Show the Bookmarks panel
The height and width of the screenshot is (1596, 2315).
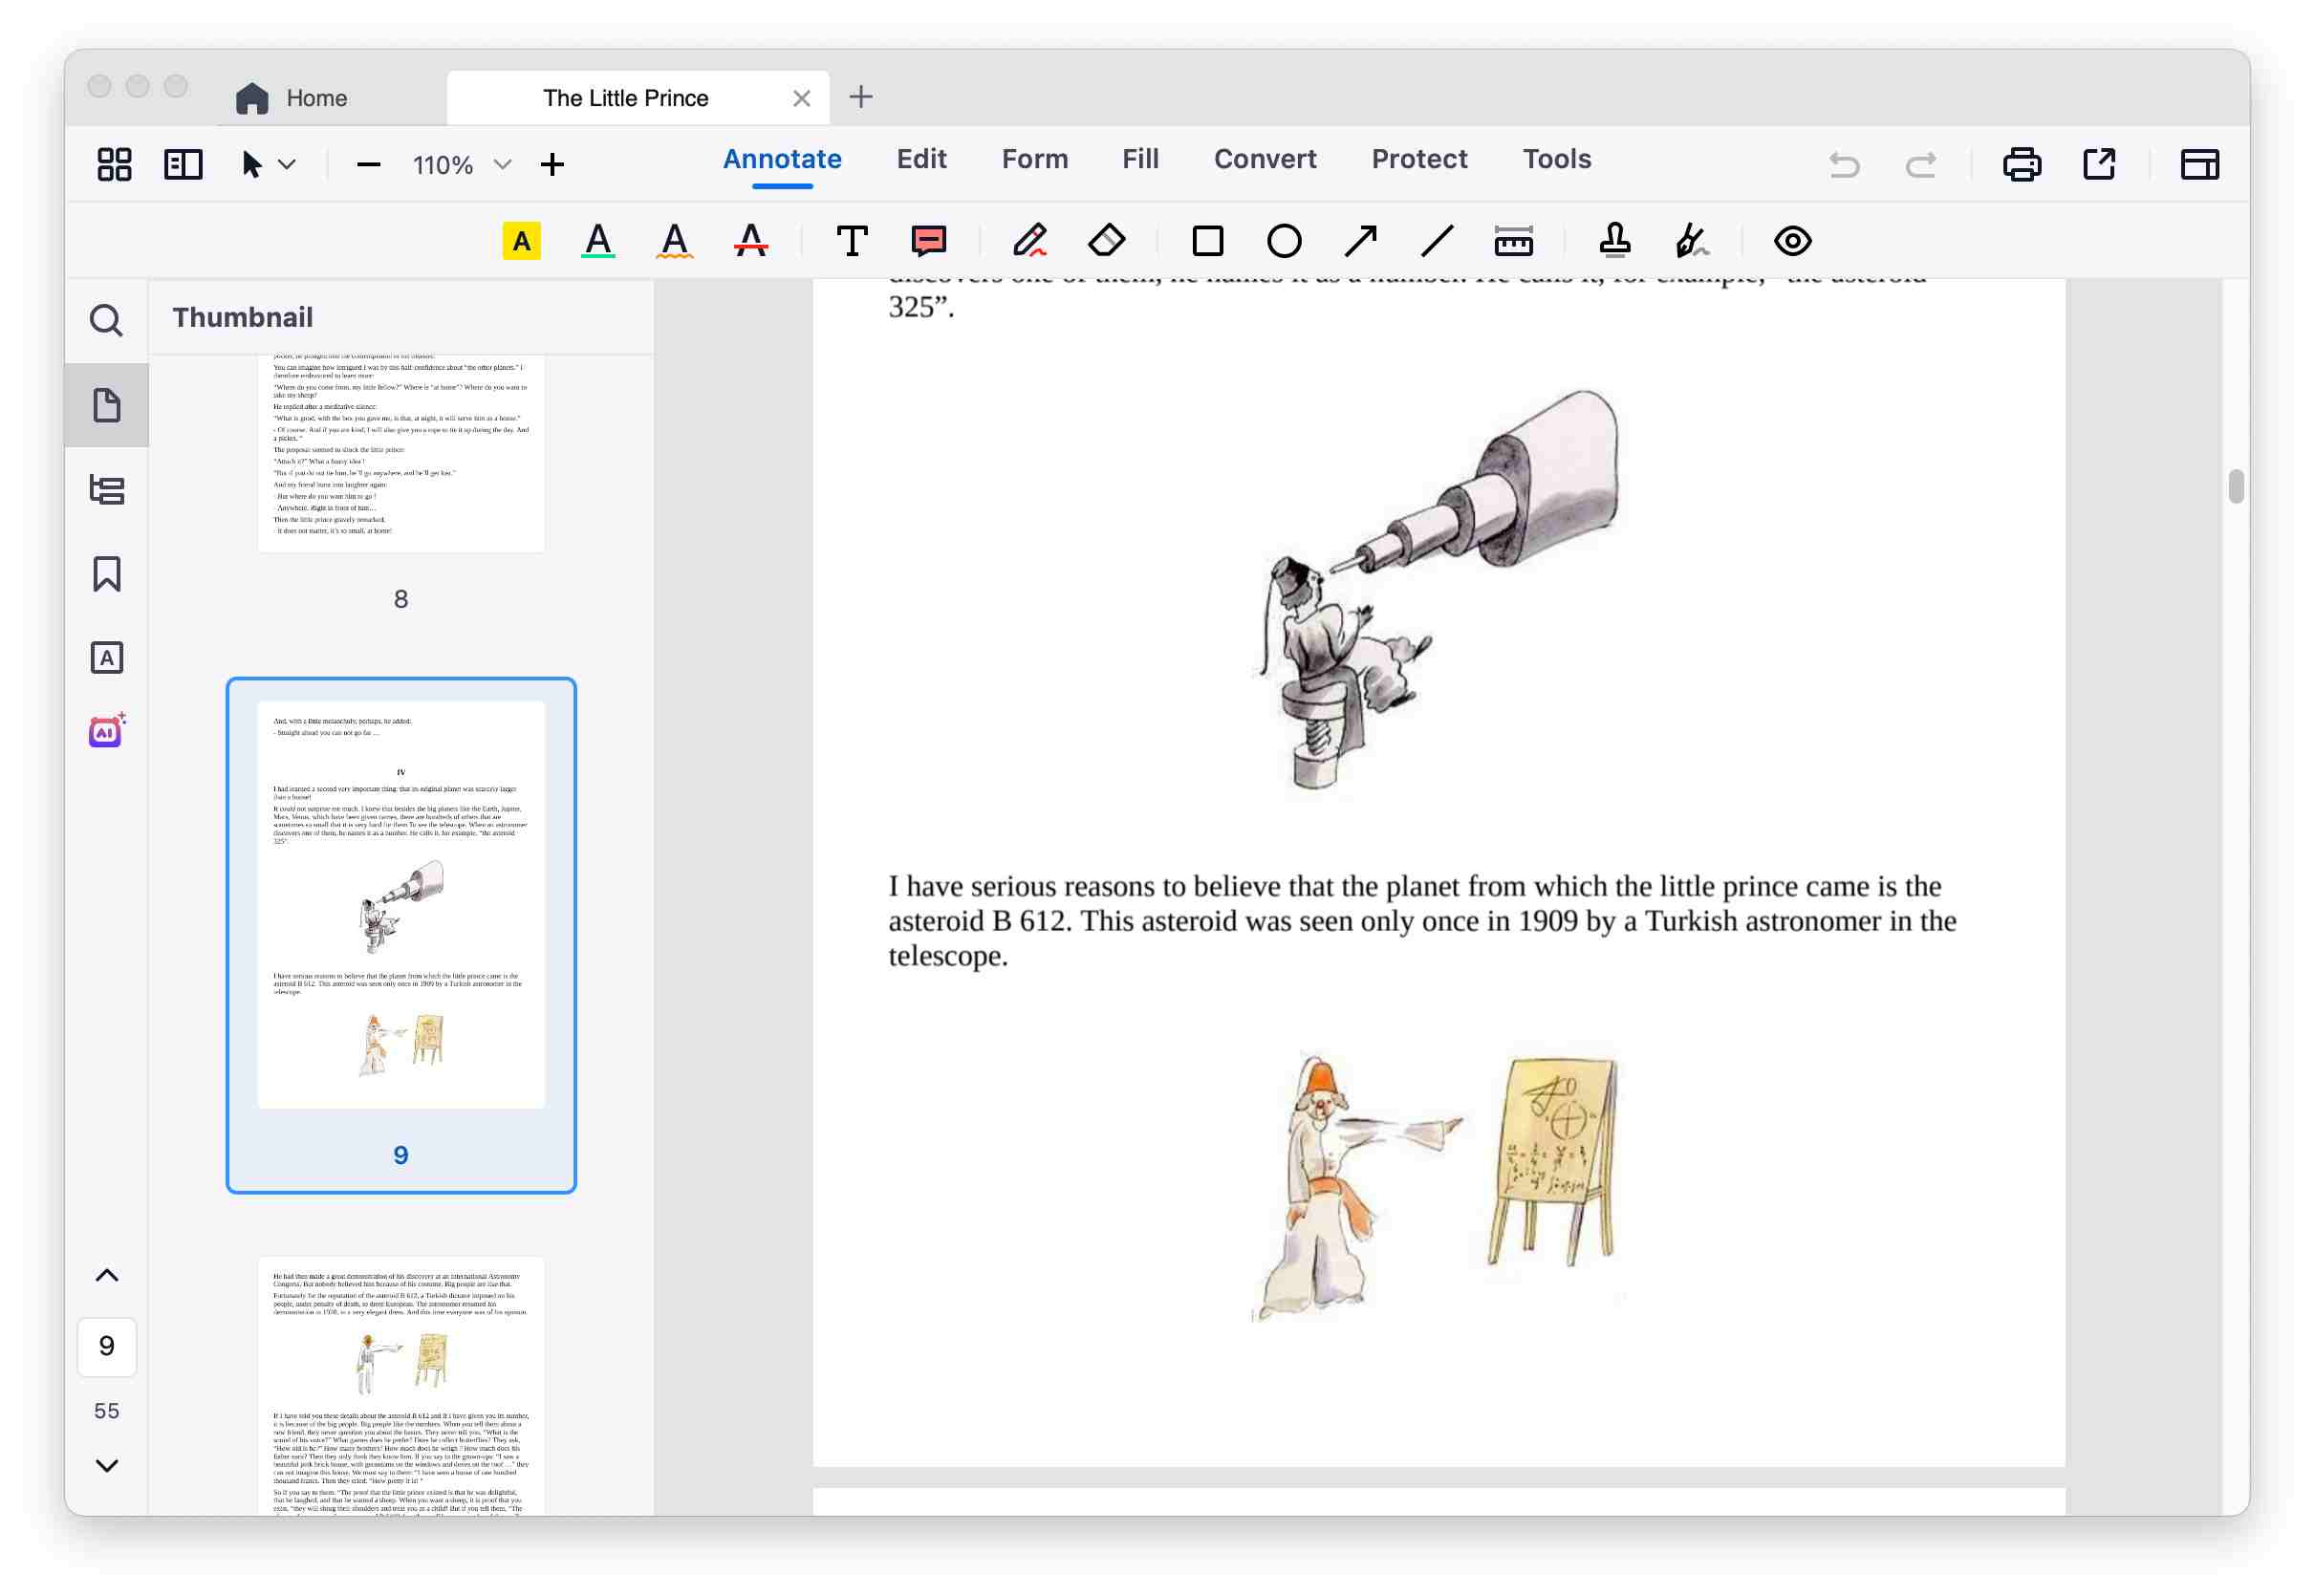[x=106, y=574]
